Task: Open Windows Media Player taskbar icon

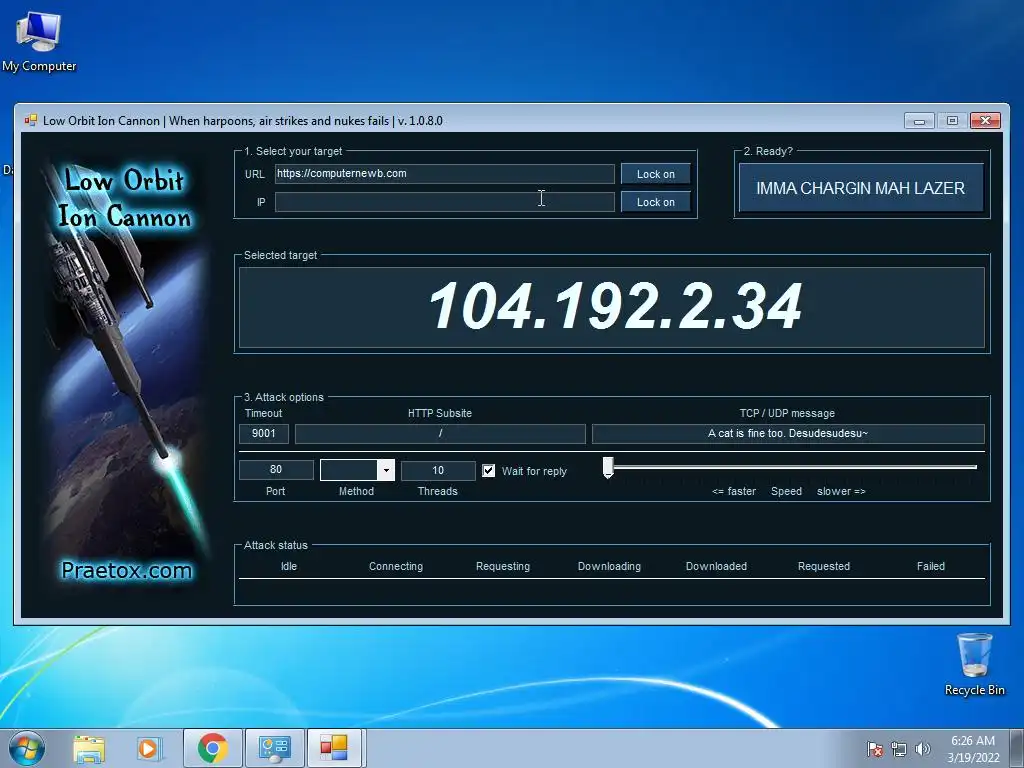Action: click(x=150, y=748)
